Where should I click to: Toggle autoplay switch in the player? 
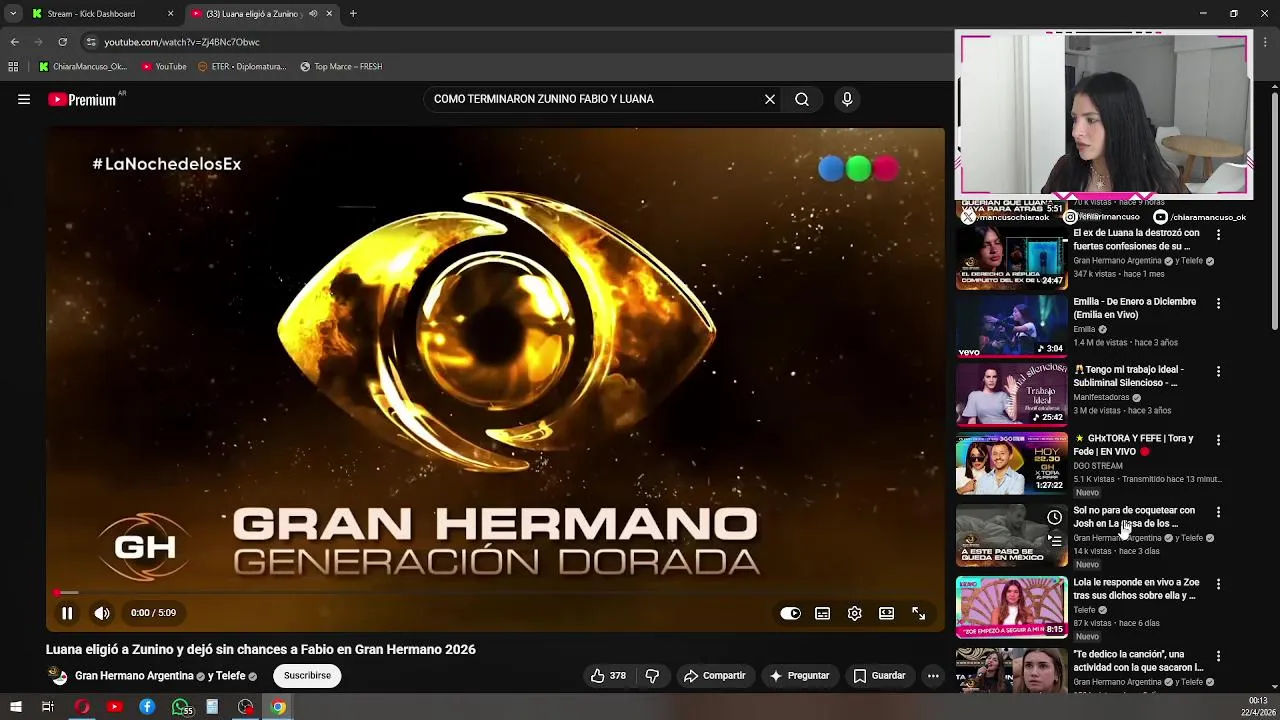tap(790, 613)
